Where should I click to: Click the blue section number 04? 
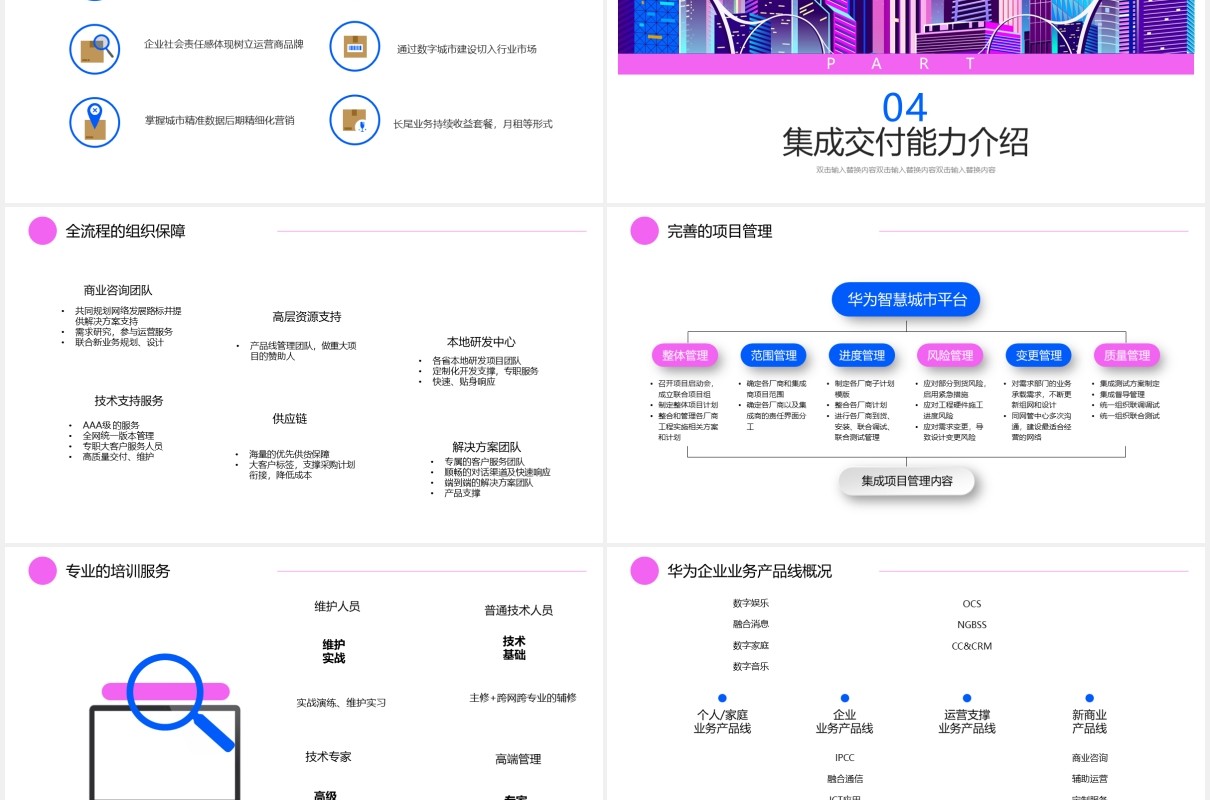coord(905,107)
